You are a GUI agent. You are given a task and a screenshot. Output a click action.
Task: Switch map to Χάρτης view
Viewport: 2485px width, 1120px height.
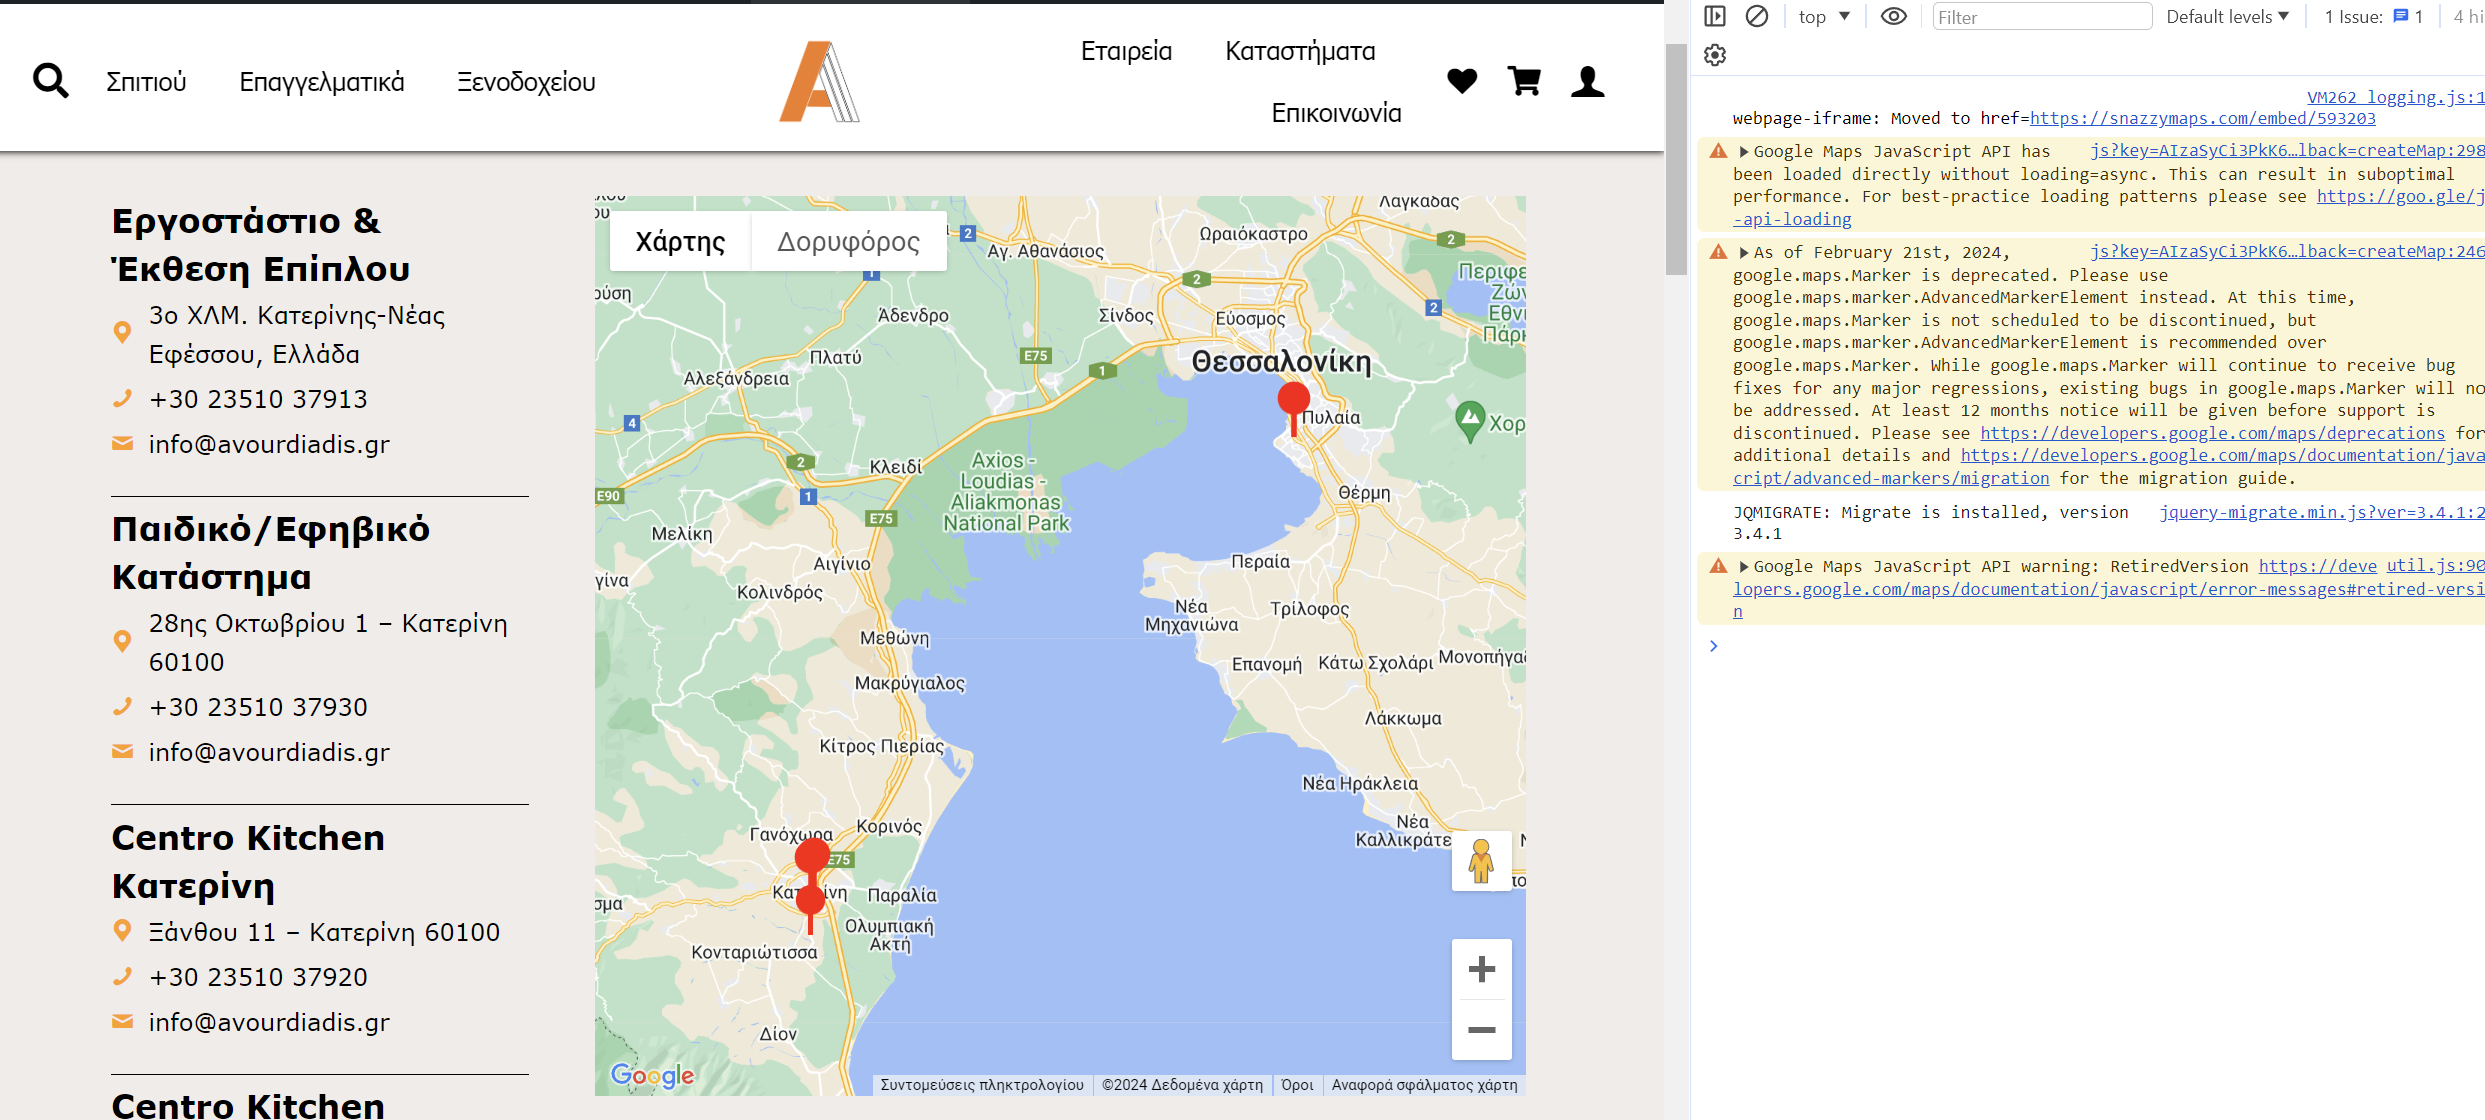(x=680, y=241)
